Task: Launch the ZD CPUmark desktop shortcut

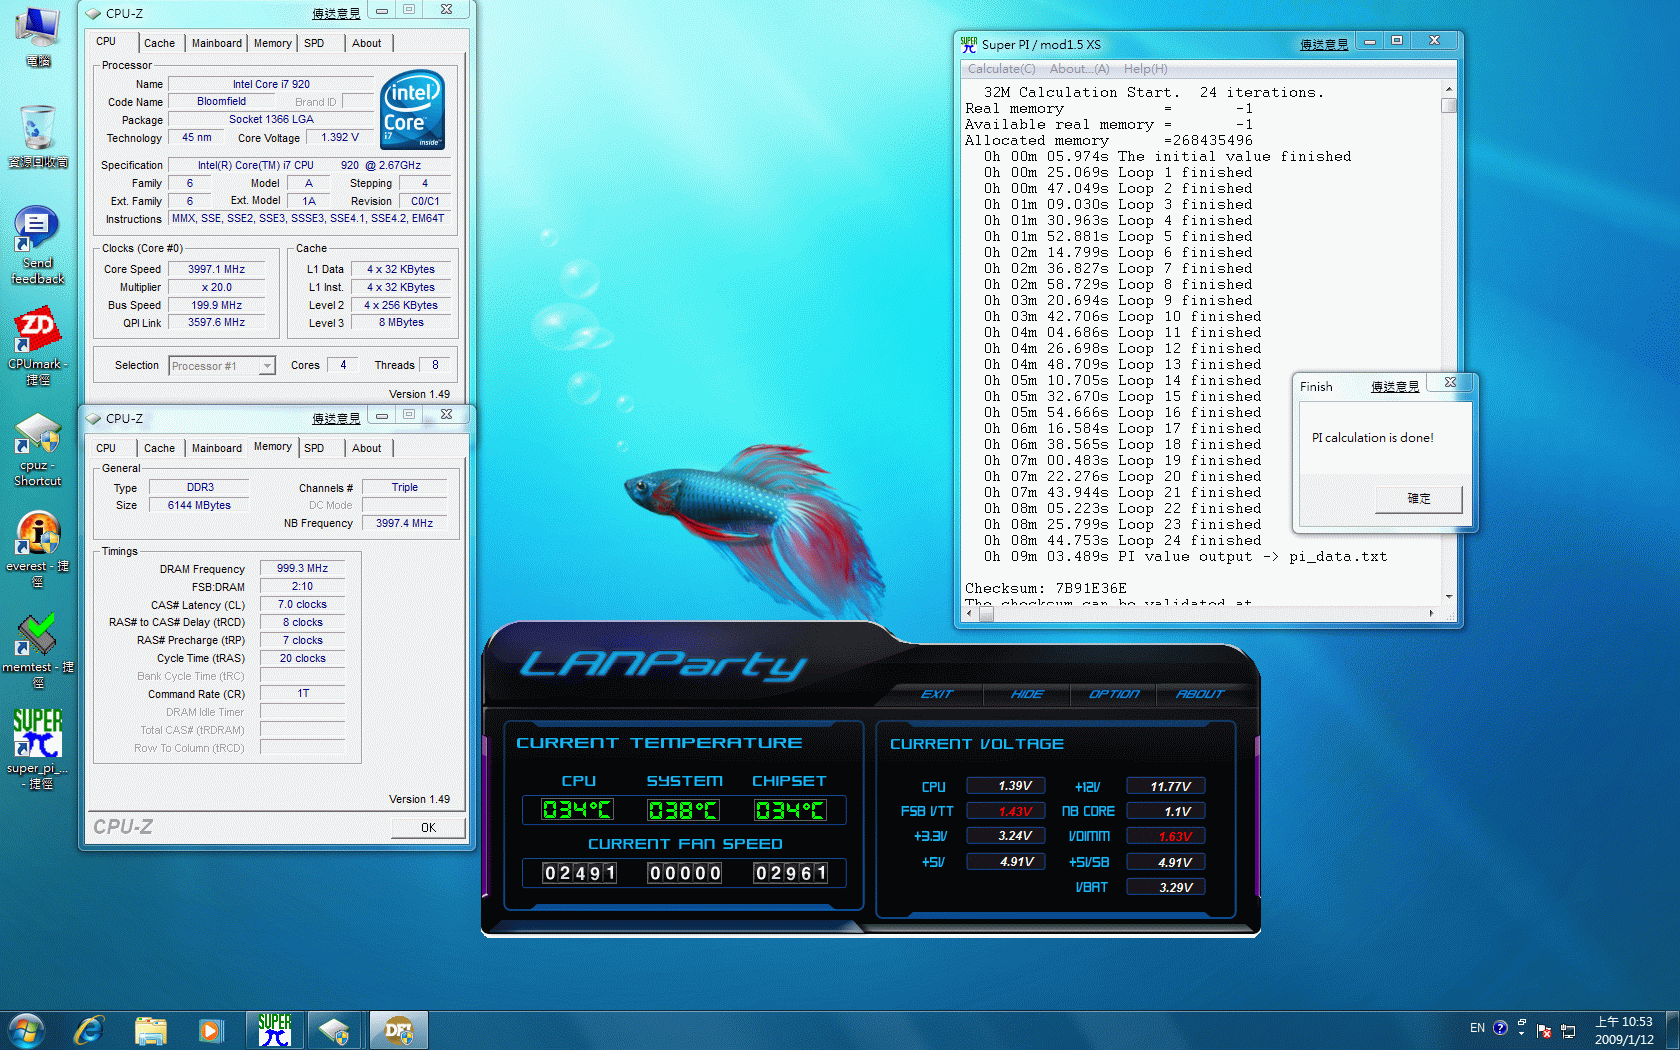Action: [38, 346]
